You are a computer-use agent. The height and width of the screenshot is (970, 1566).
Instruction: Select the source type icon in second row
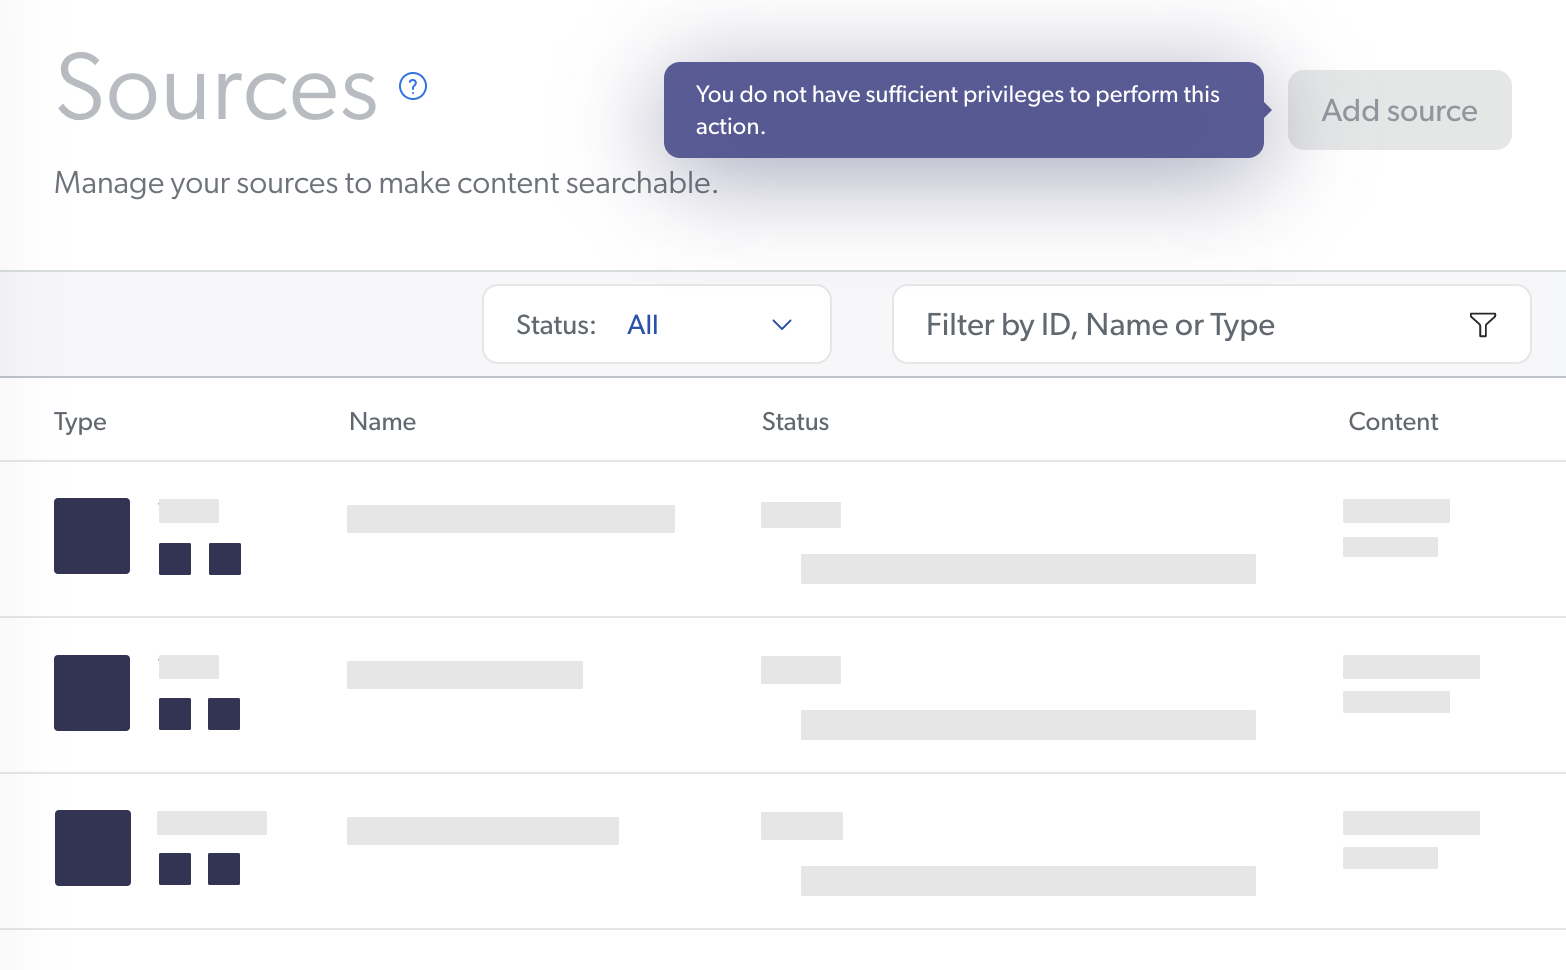click(x=92, y=692)
